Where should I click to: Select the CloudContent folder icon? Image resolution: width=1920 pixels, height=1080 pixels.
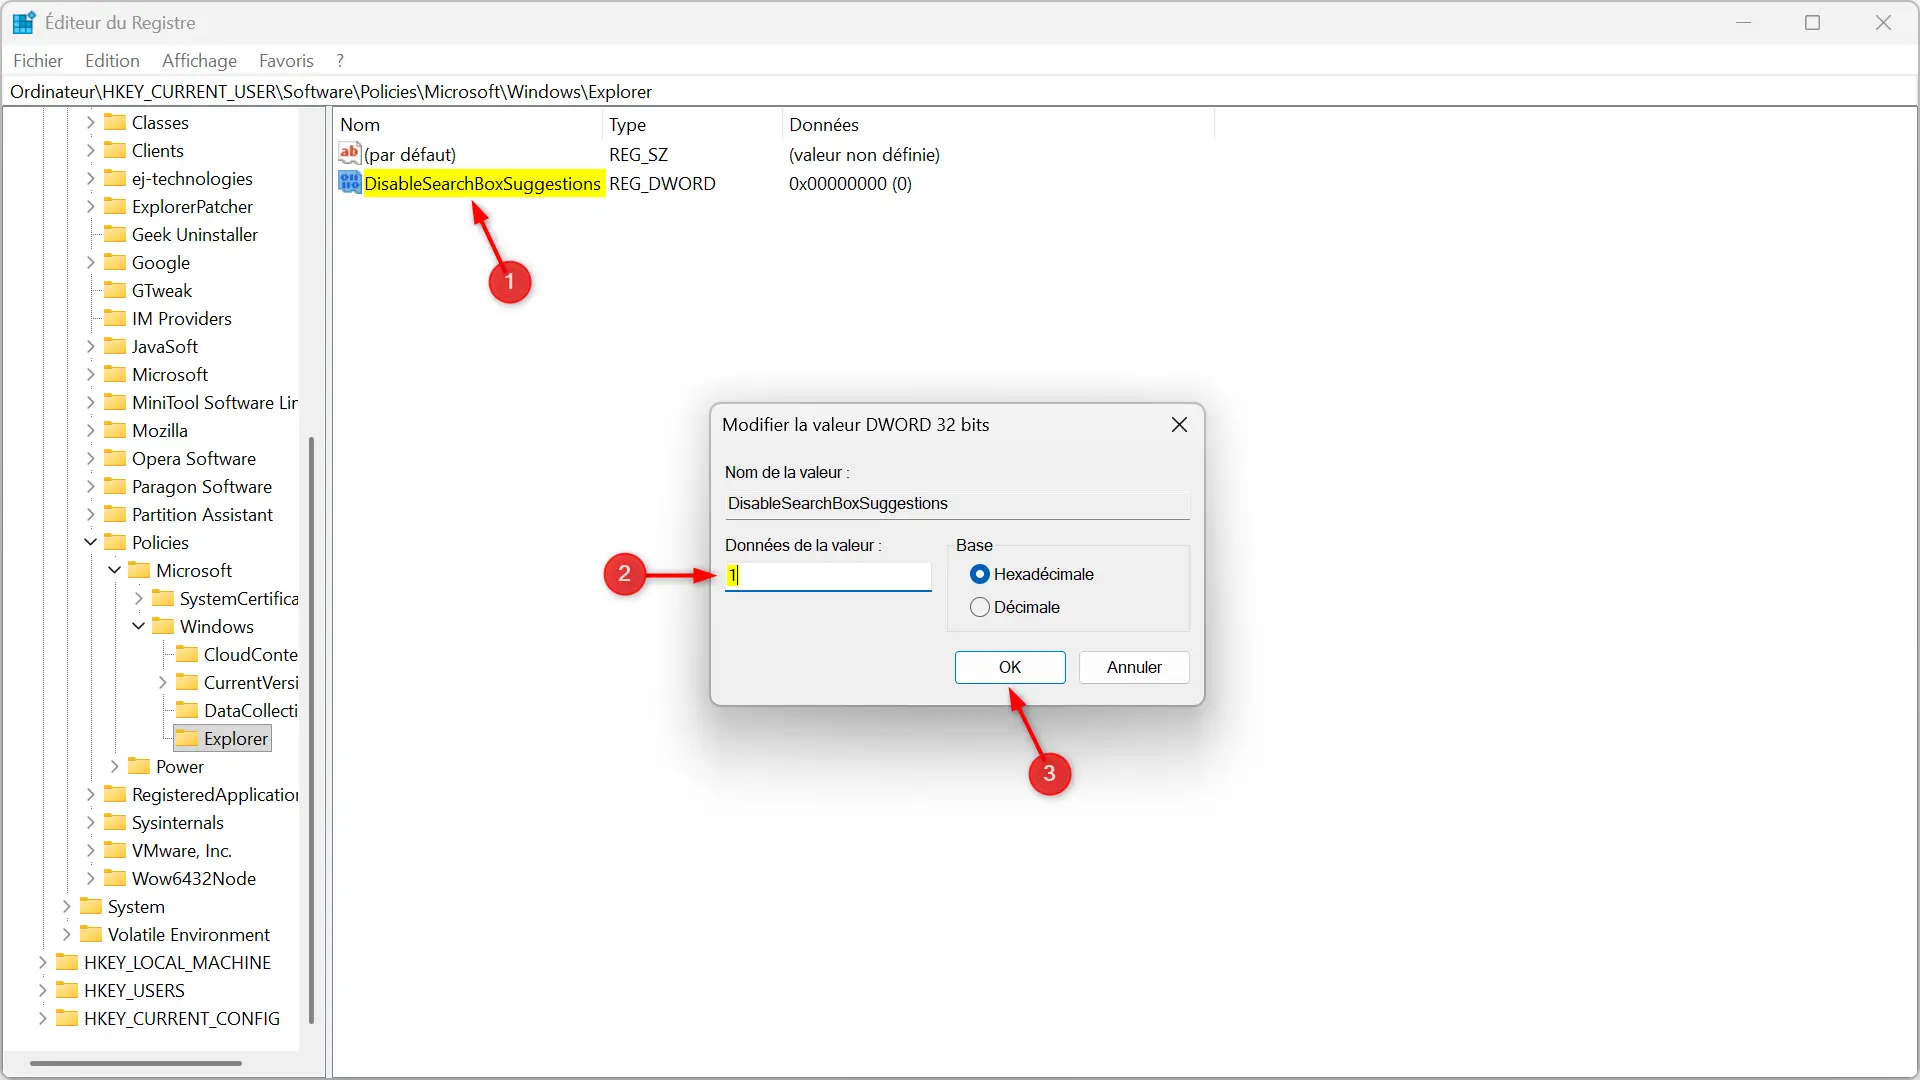click(x=187, y=654)
